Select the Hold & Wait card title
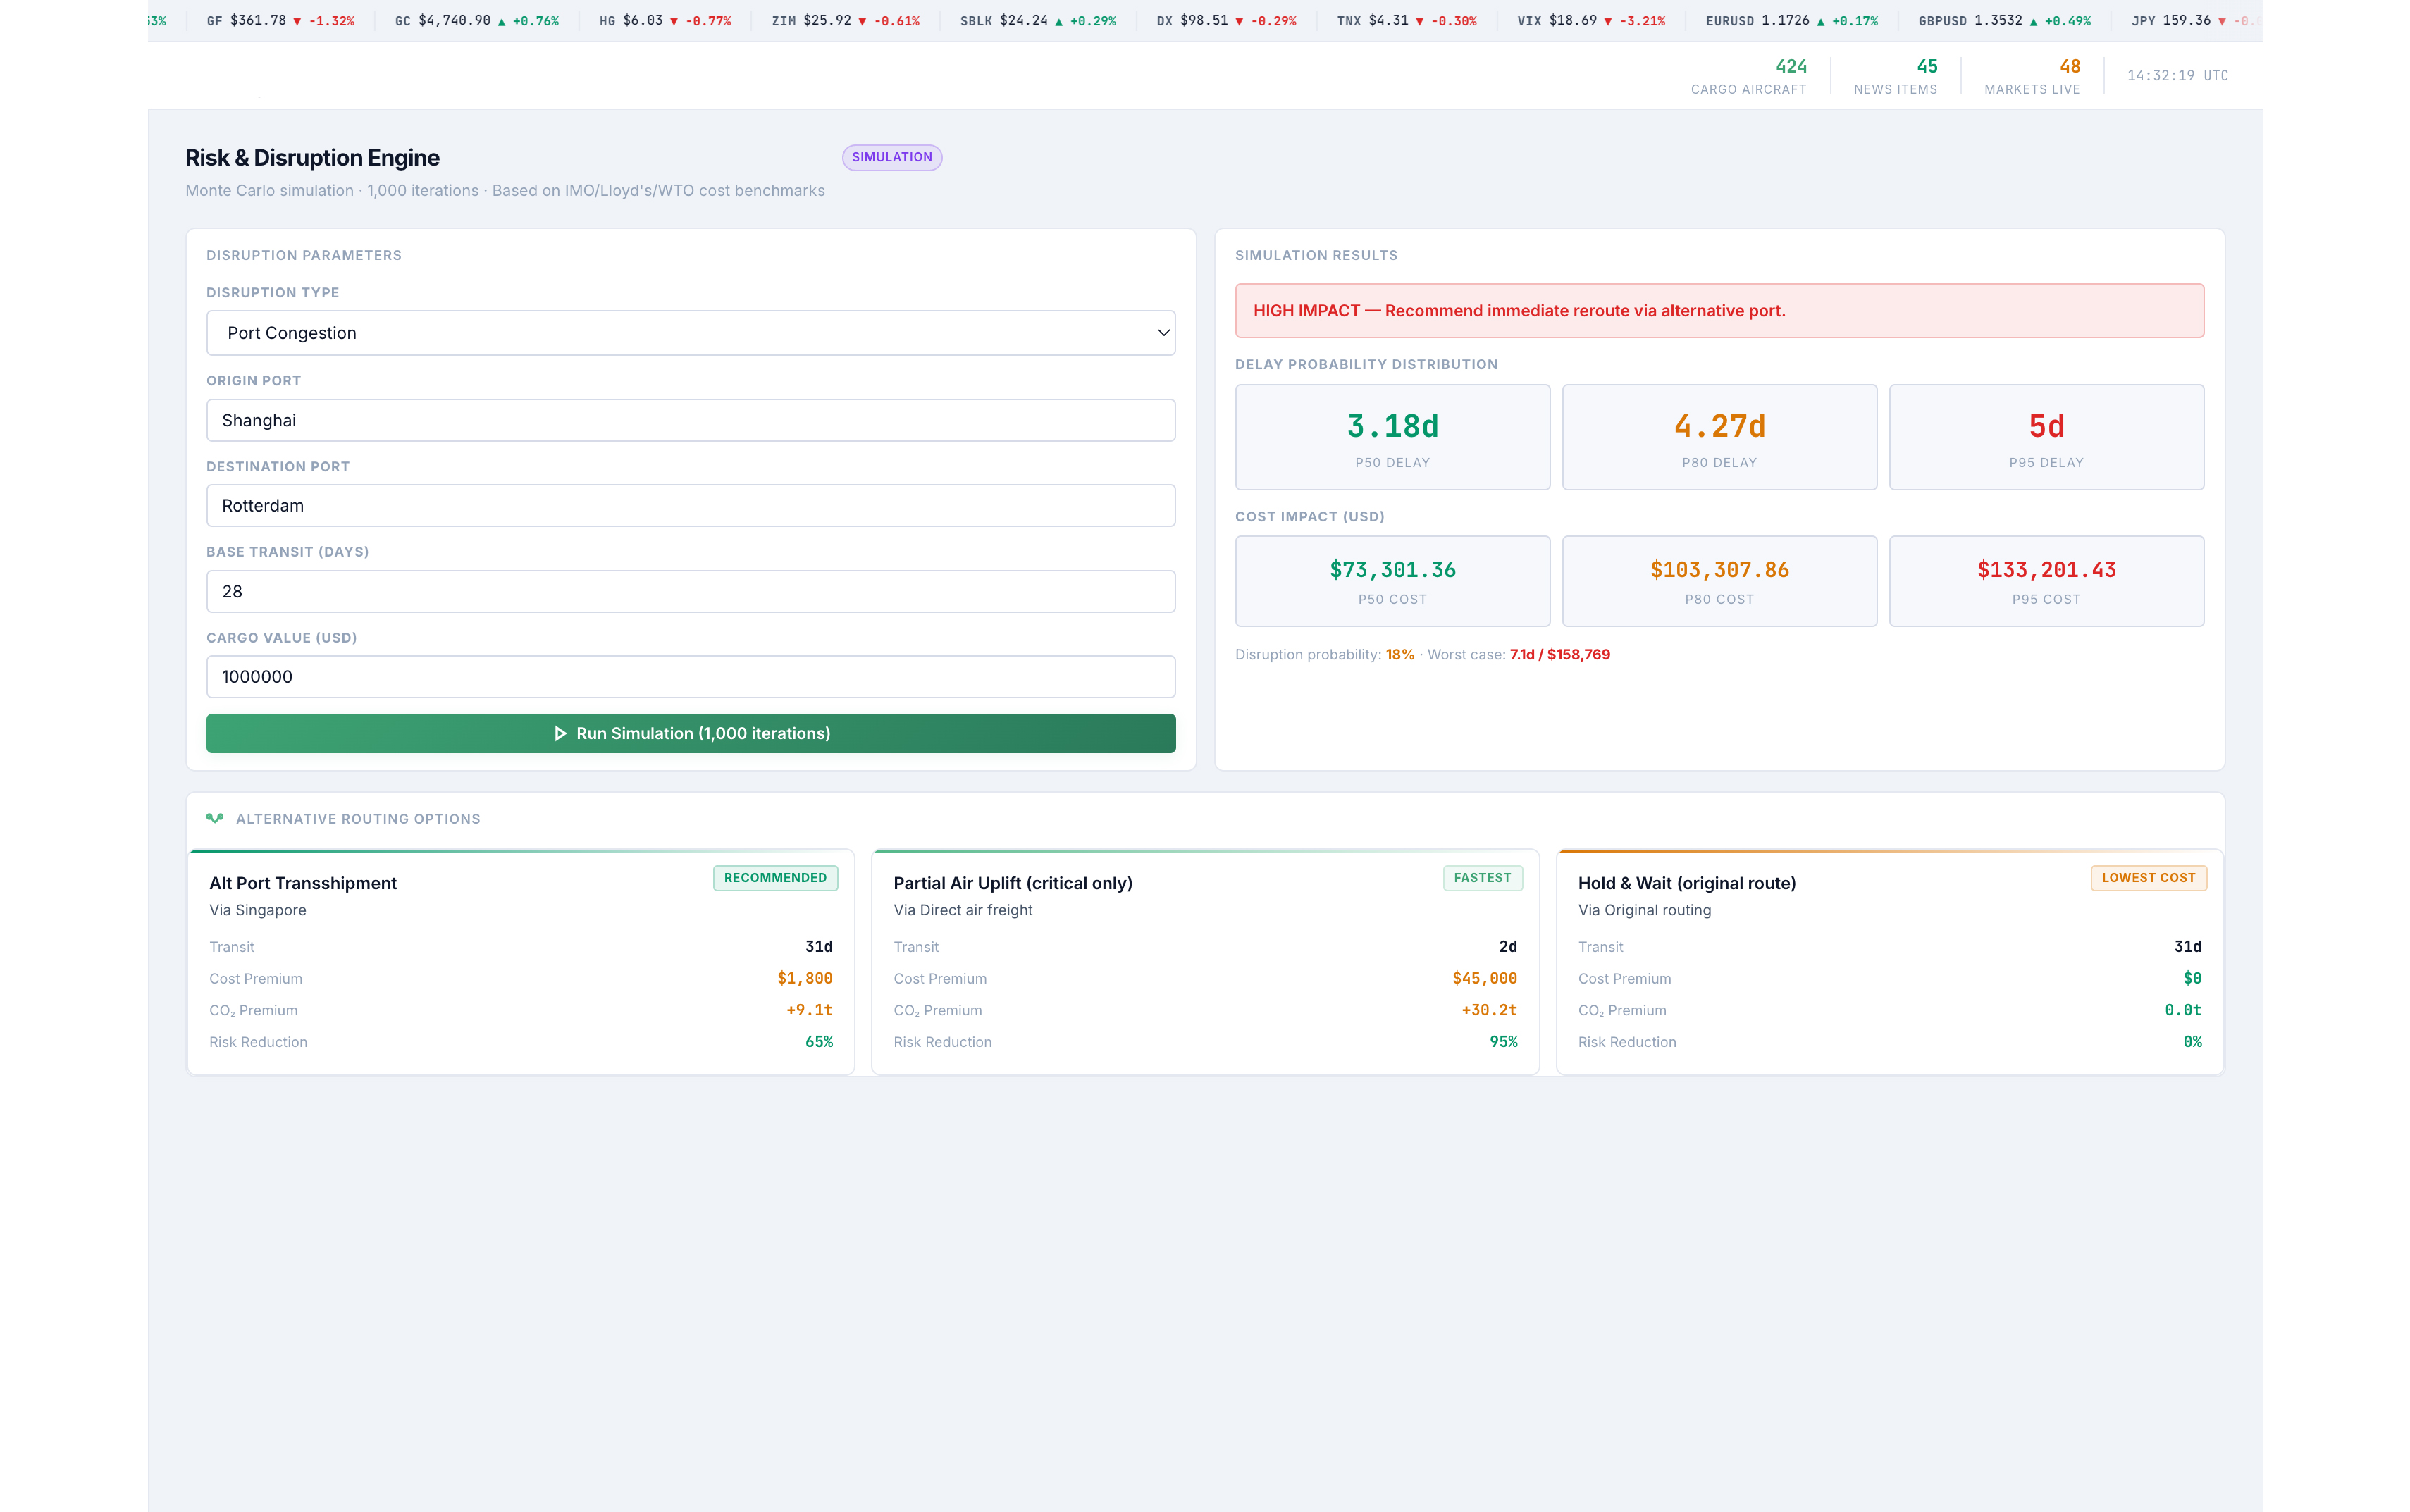 [x=1687, y=883]
